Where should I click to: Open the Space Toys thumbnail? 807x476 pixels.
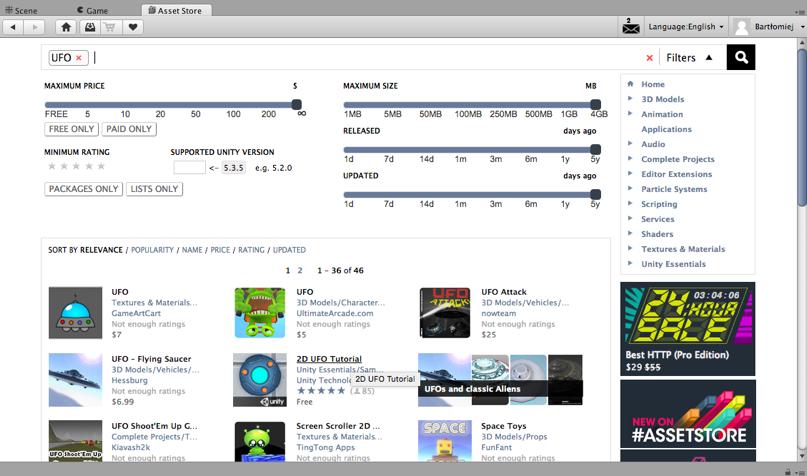tap(445, 441)
